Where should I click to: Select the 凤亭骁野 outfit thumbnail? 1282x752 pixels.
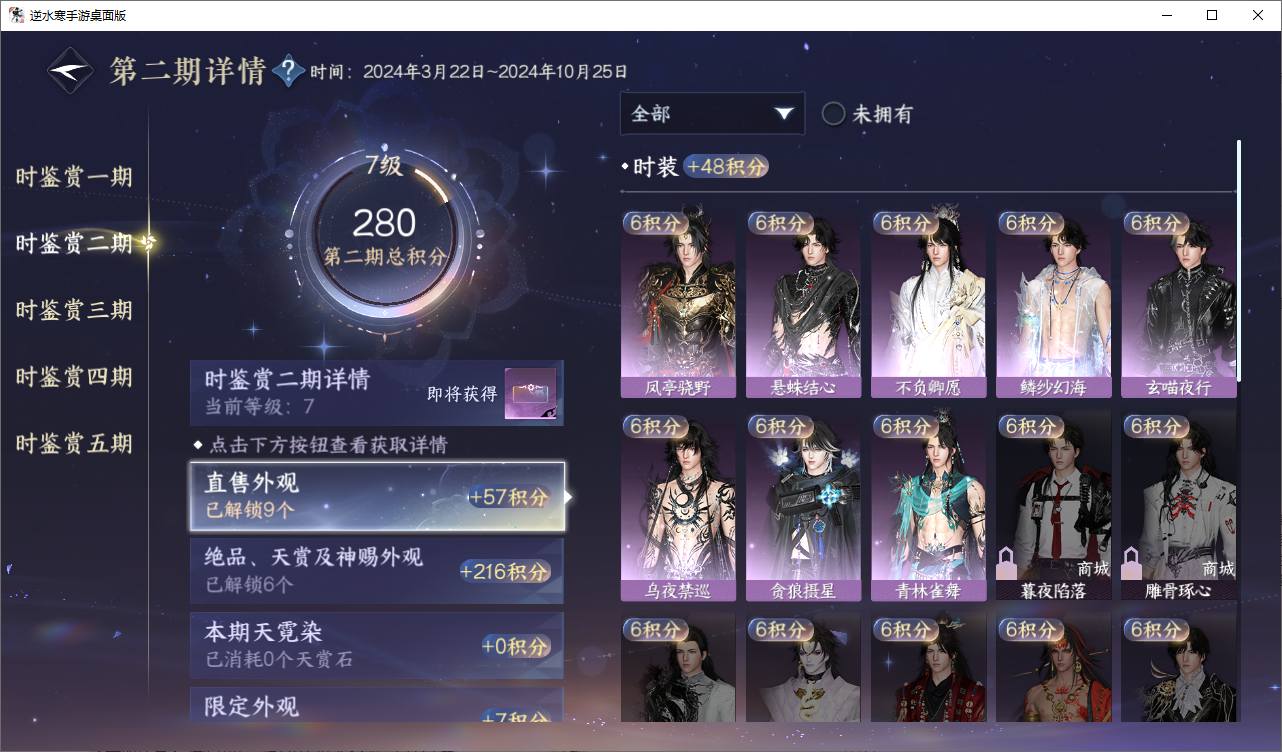click(678, 304)
